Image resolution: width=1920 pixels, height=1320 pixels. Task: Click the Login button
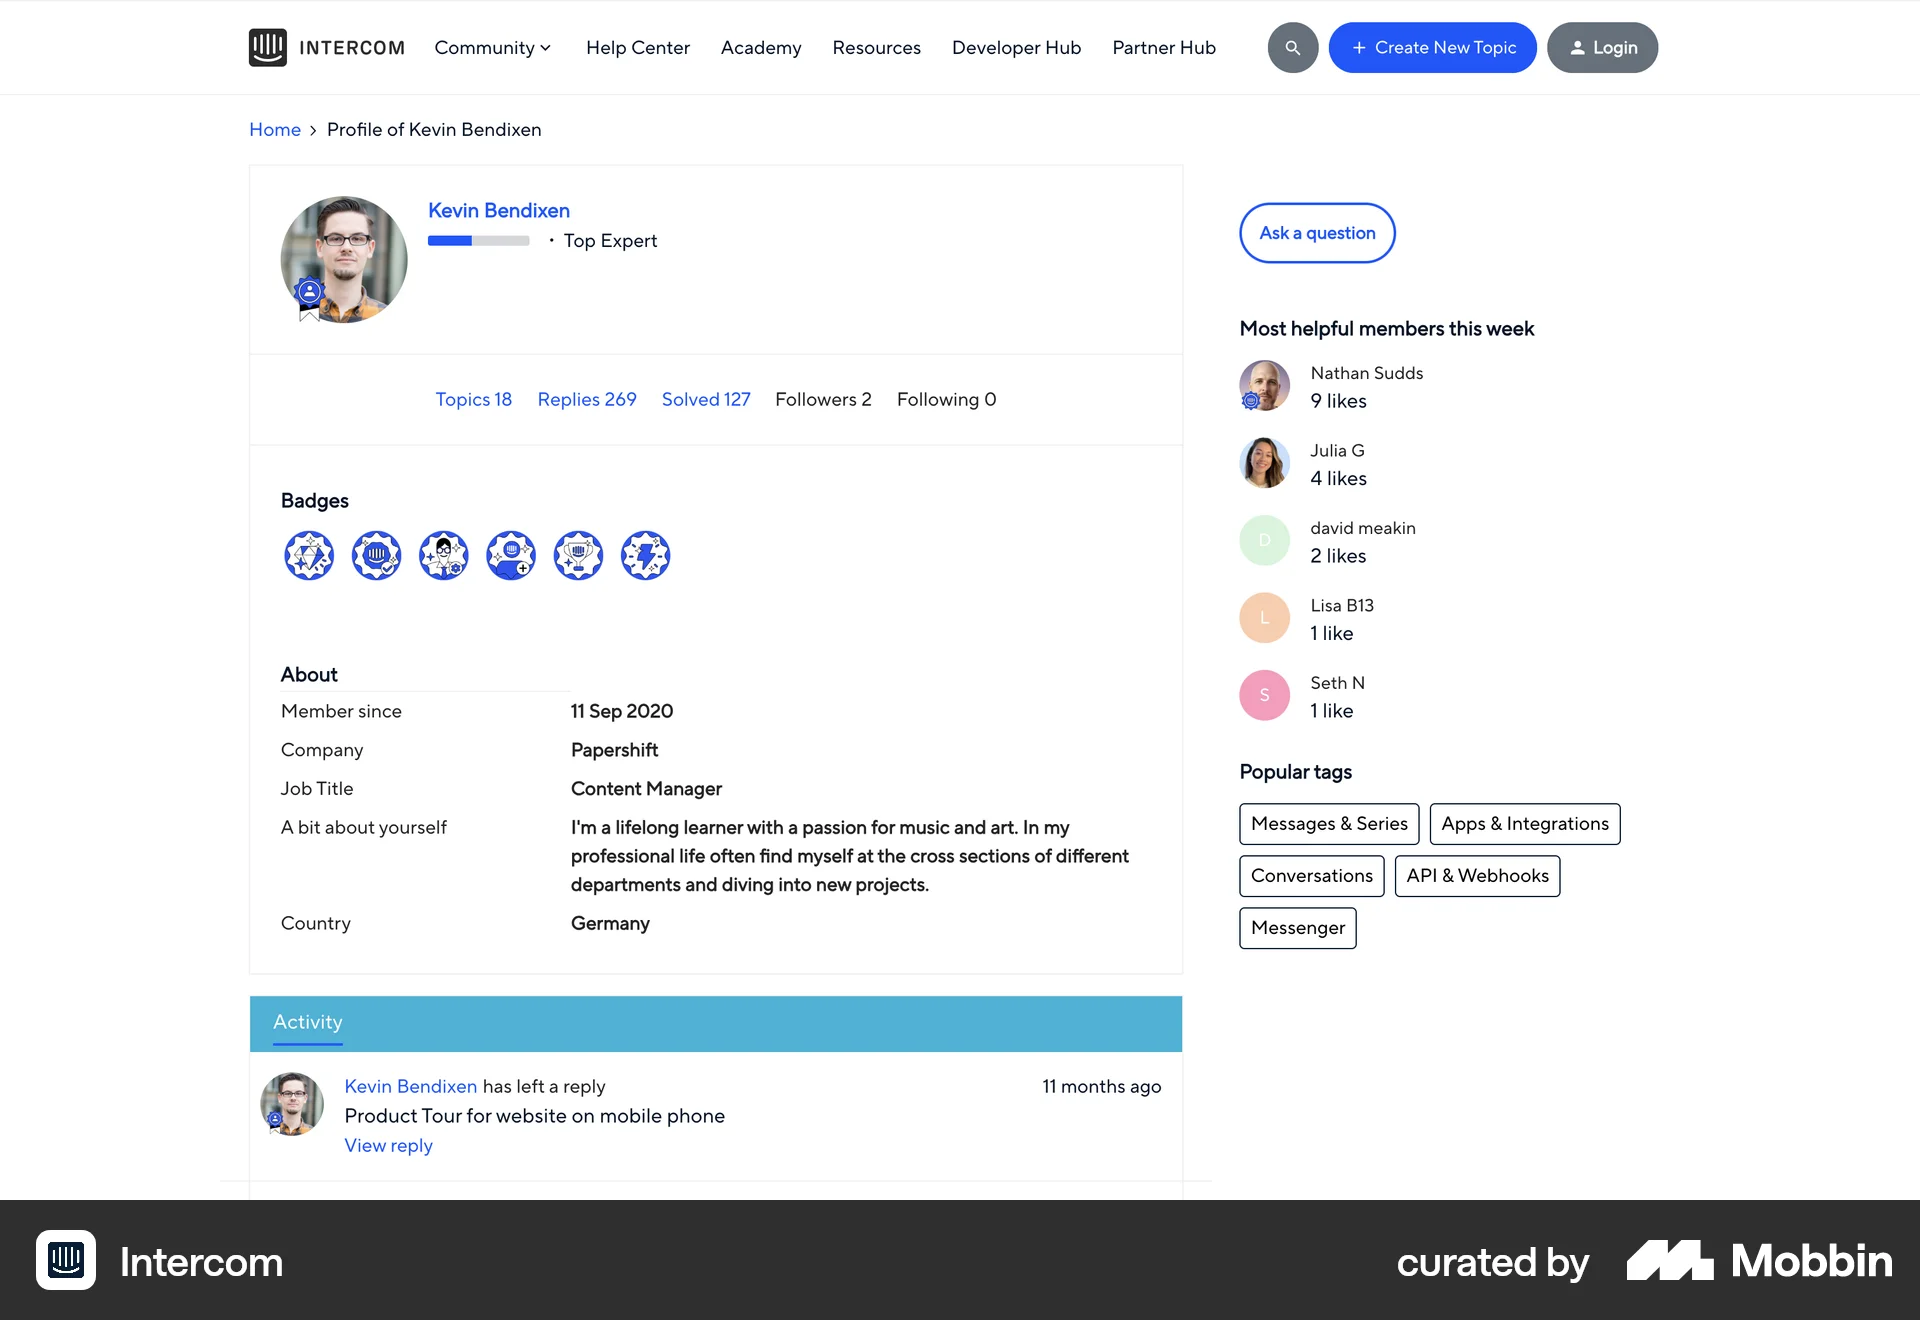(1601, 47)
